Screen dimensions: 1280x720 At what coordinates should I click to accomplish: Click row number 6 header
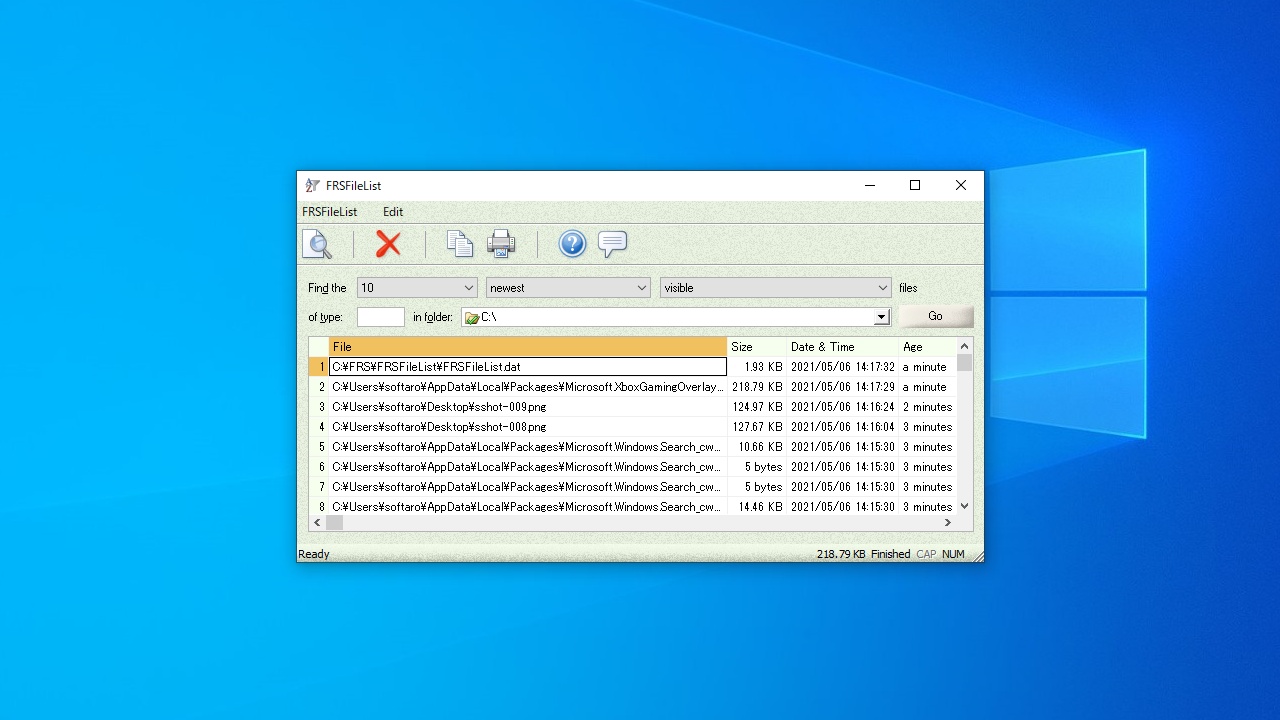319,467
